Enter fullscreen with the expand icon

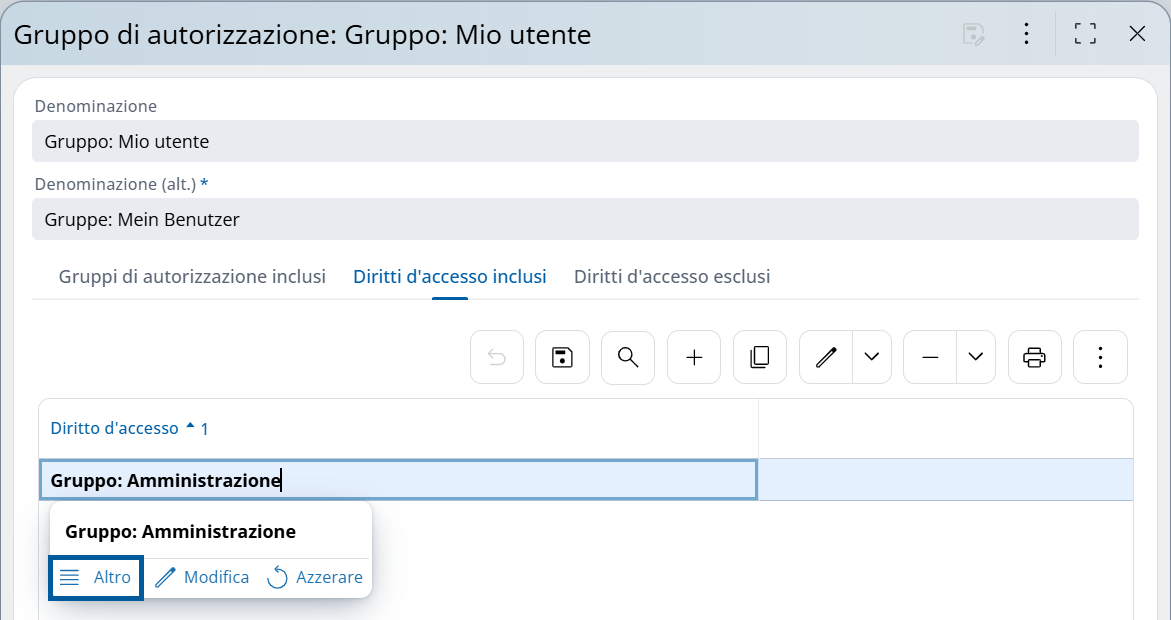(x=1084, y=33)
